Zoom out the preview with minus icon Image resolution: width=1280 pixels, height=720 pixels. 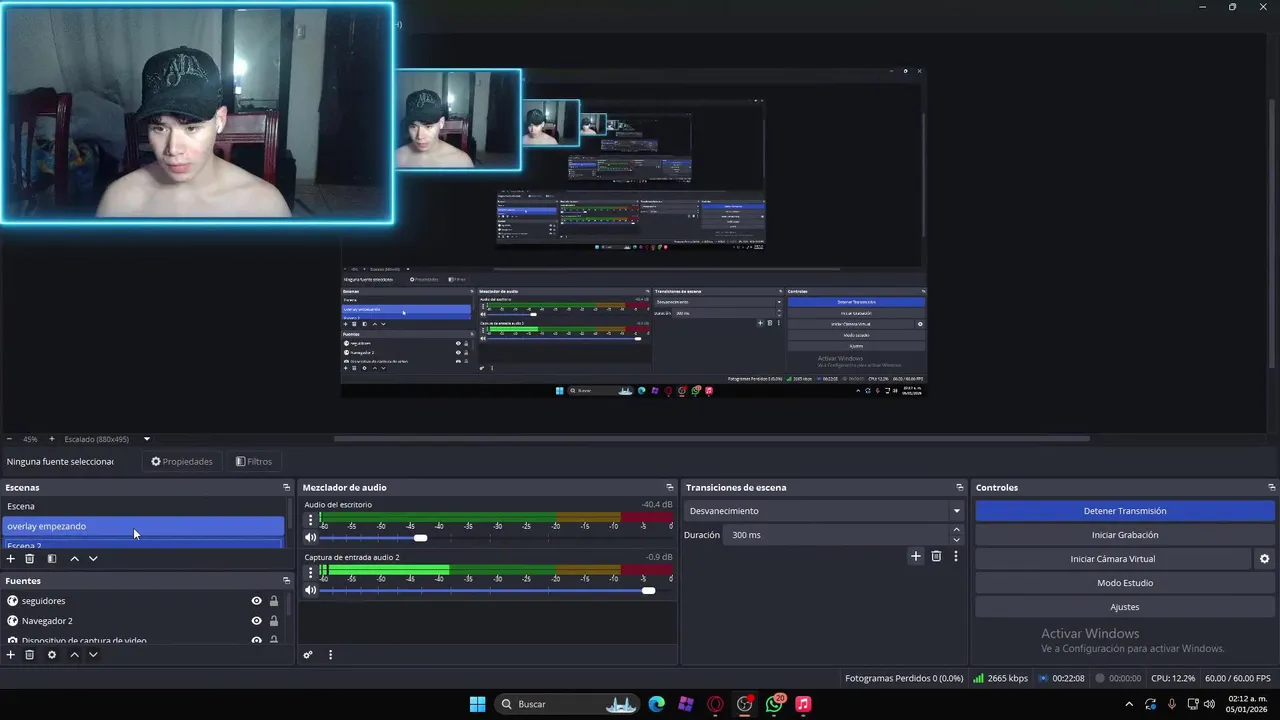tap(9, 439)
